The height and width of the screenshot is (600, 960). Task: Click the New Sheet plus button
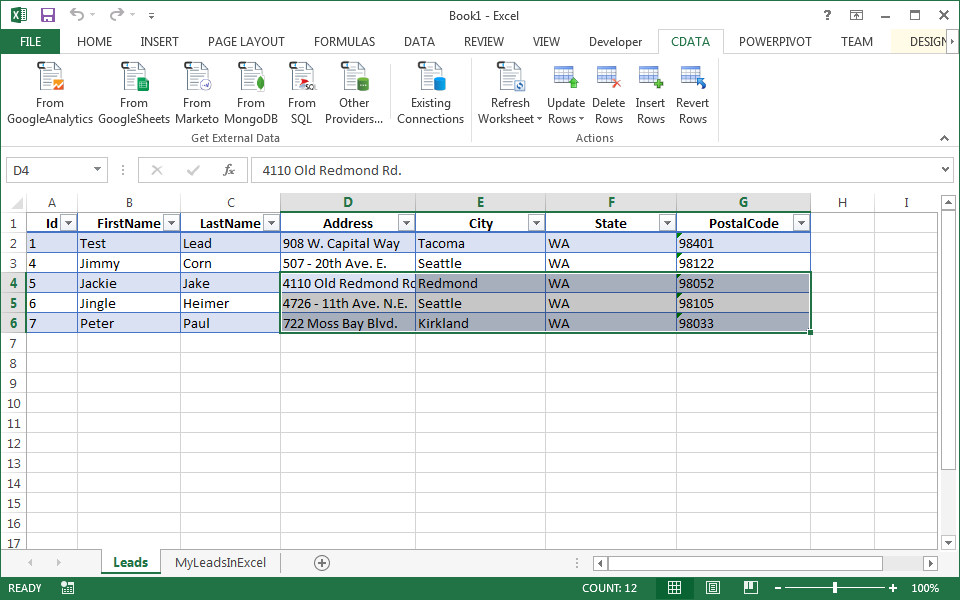321,562
